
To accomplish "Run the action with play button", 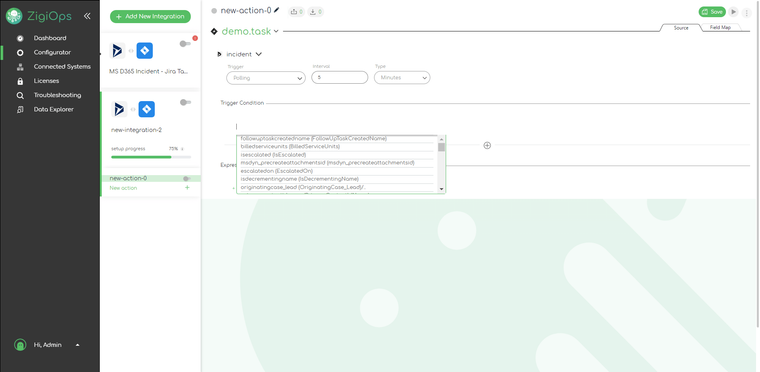I will (733, 12).
